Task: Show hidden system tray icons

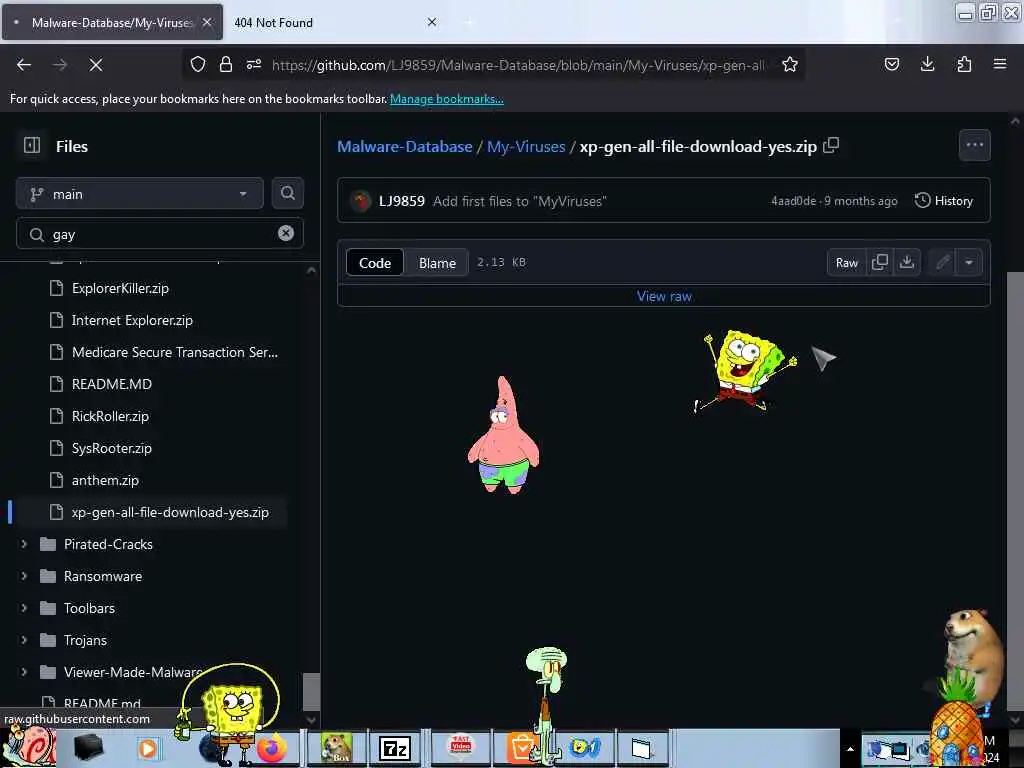Action: click(x=850, y=749)
